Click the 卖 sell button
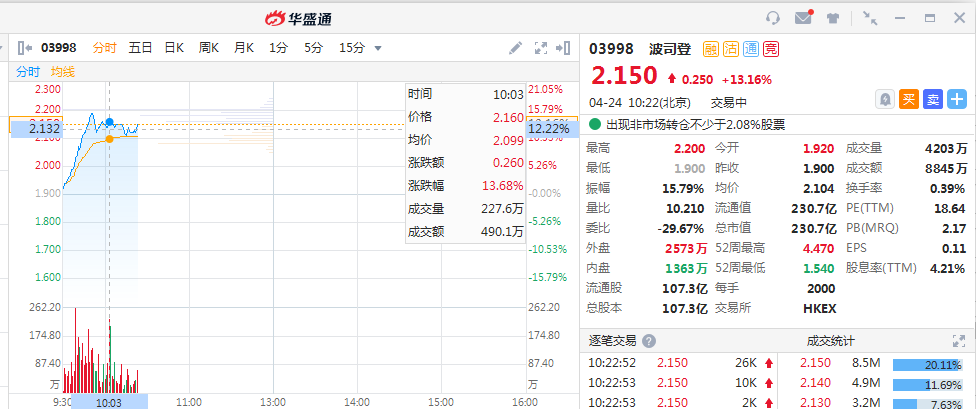The height and width of the screenshot is (409, 976). 932,99
